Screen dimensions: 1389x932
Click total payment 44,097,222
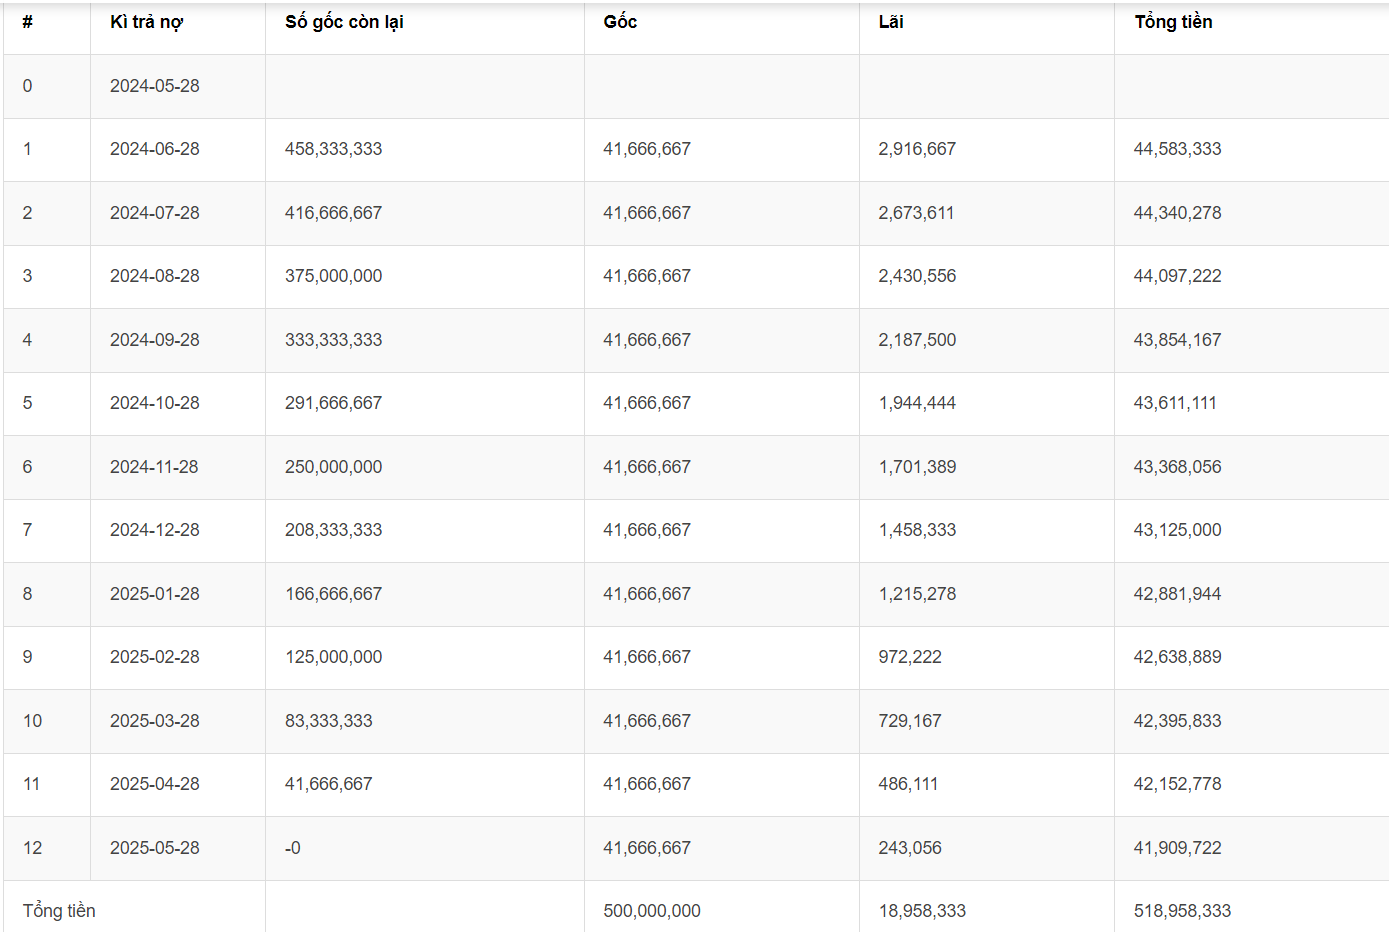coord(1178,276)
